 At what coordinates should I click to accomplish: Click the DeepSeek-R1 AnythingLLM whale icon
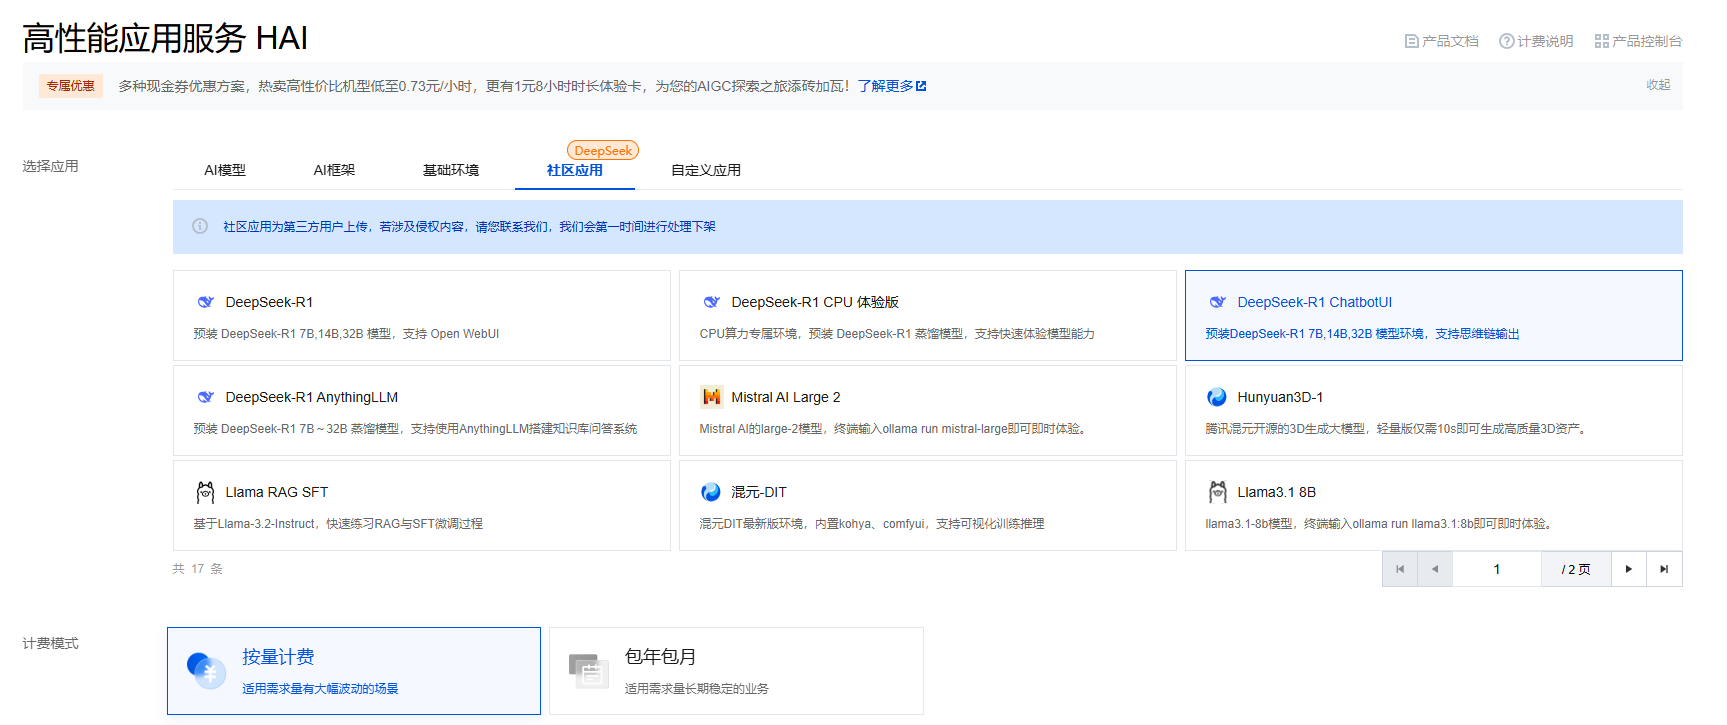[205, 397]
